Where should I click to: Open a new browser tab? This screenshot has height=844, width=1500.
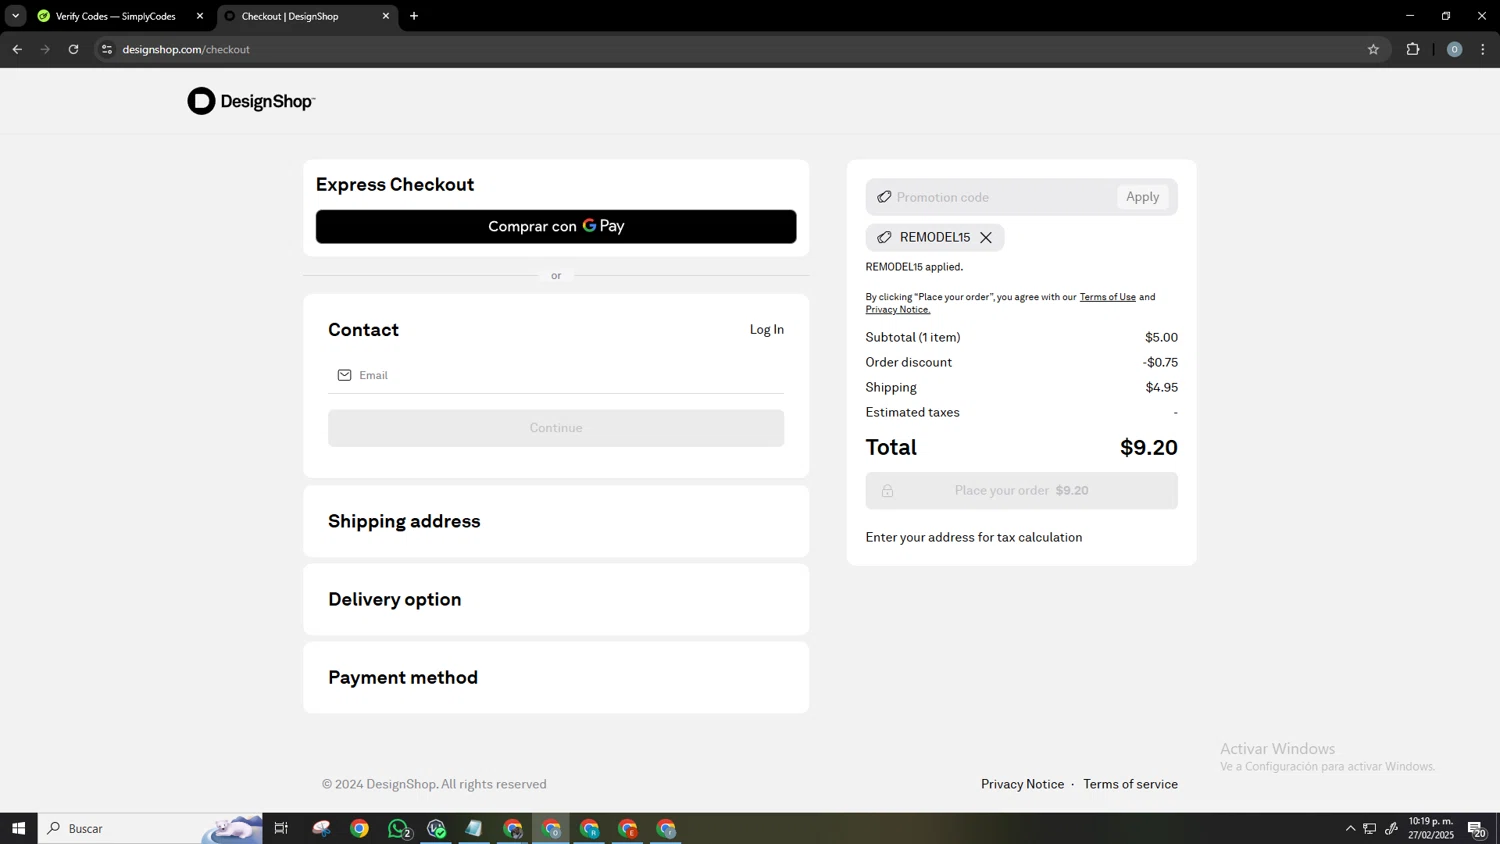[x=414, y=16]
